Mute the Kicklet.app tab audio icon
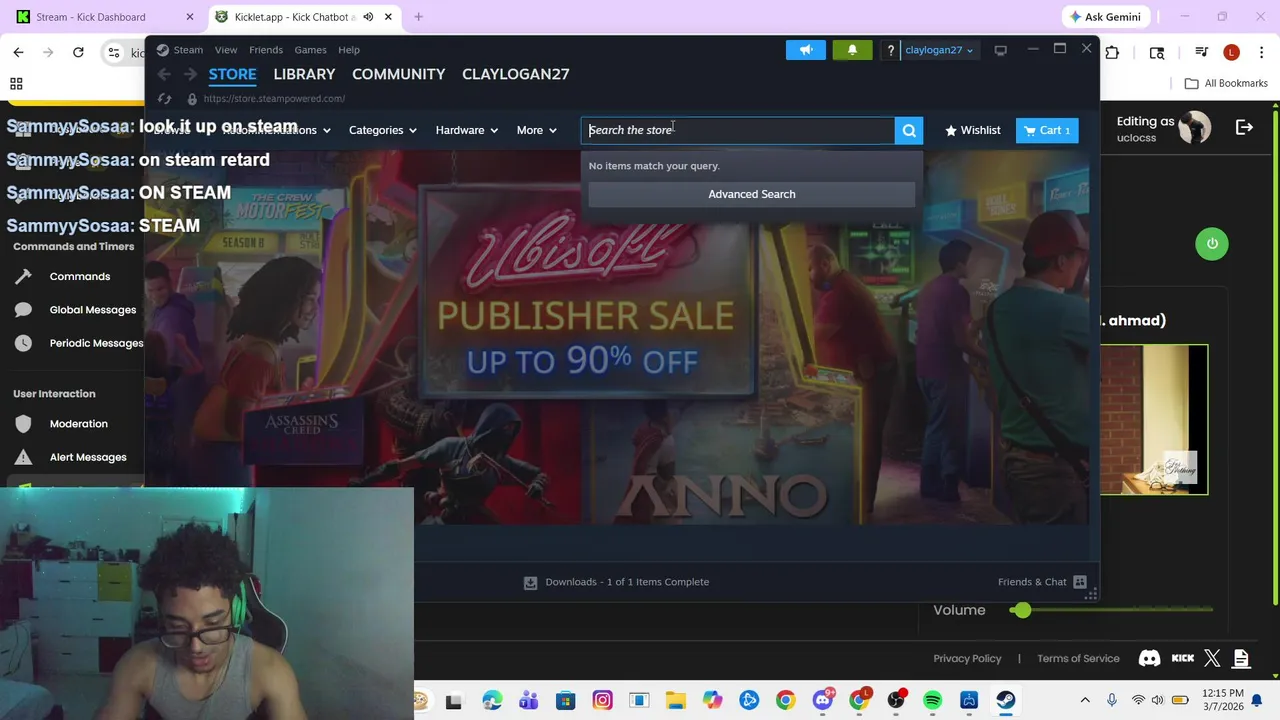This screenshot has width=1280, height=720. tap(368, 17)
